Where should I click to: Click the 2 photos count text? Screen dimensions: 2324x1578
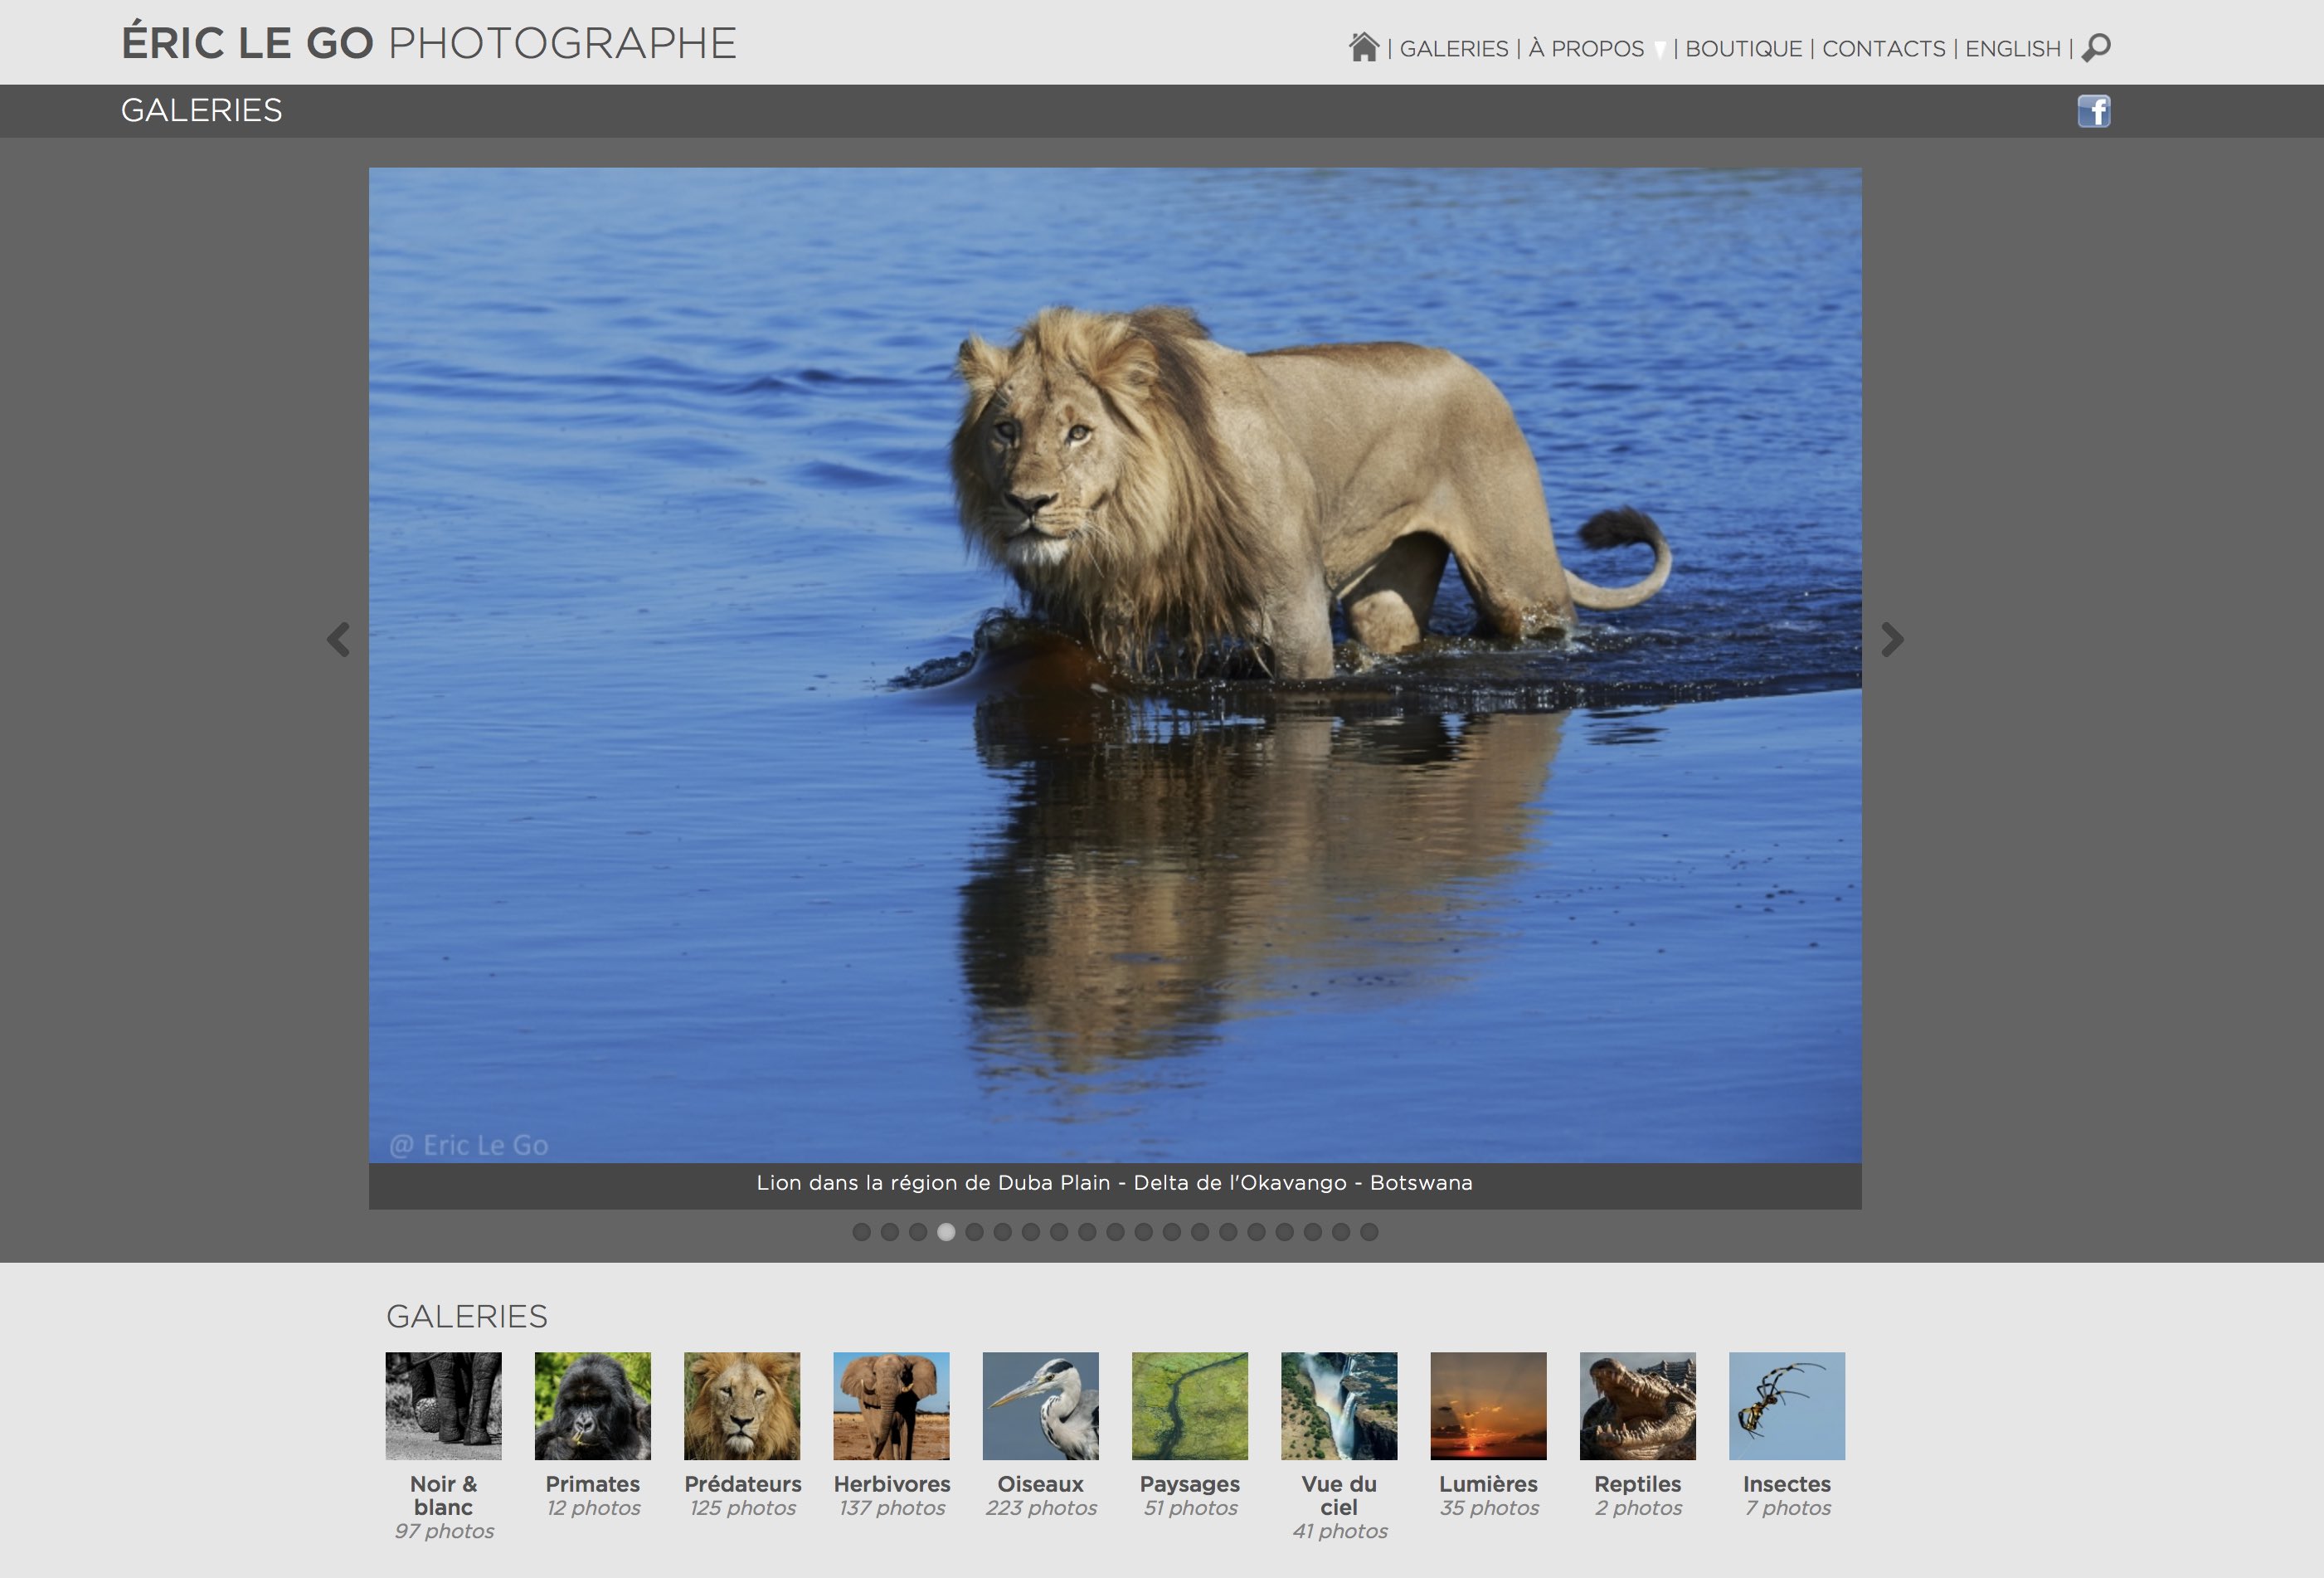point(1638,1508)
